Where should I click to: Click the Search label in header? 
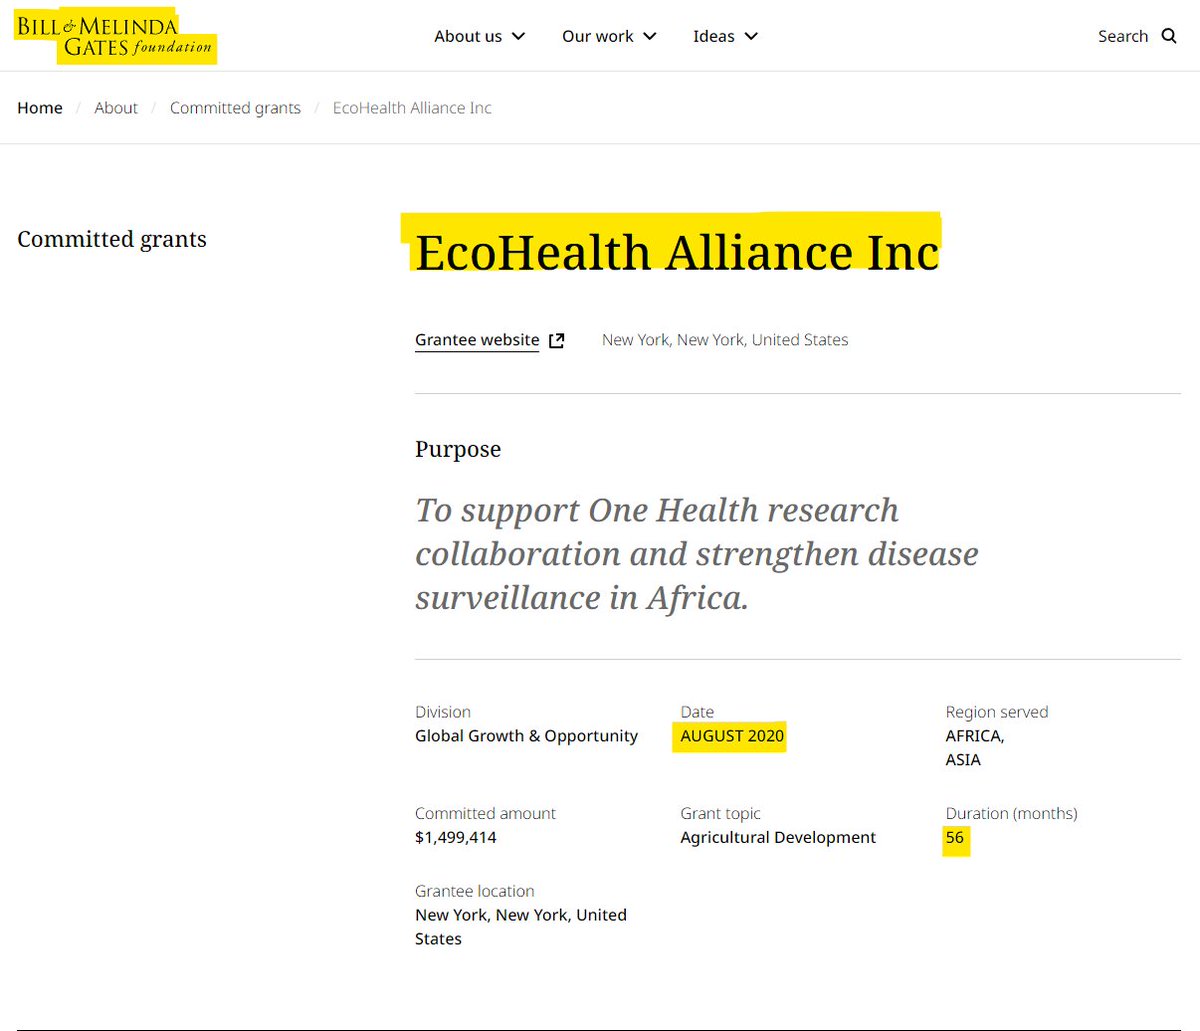coord(1123,36)
